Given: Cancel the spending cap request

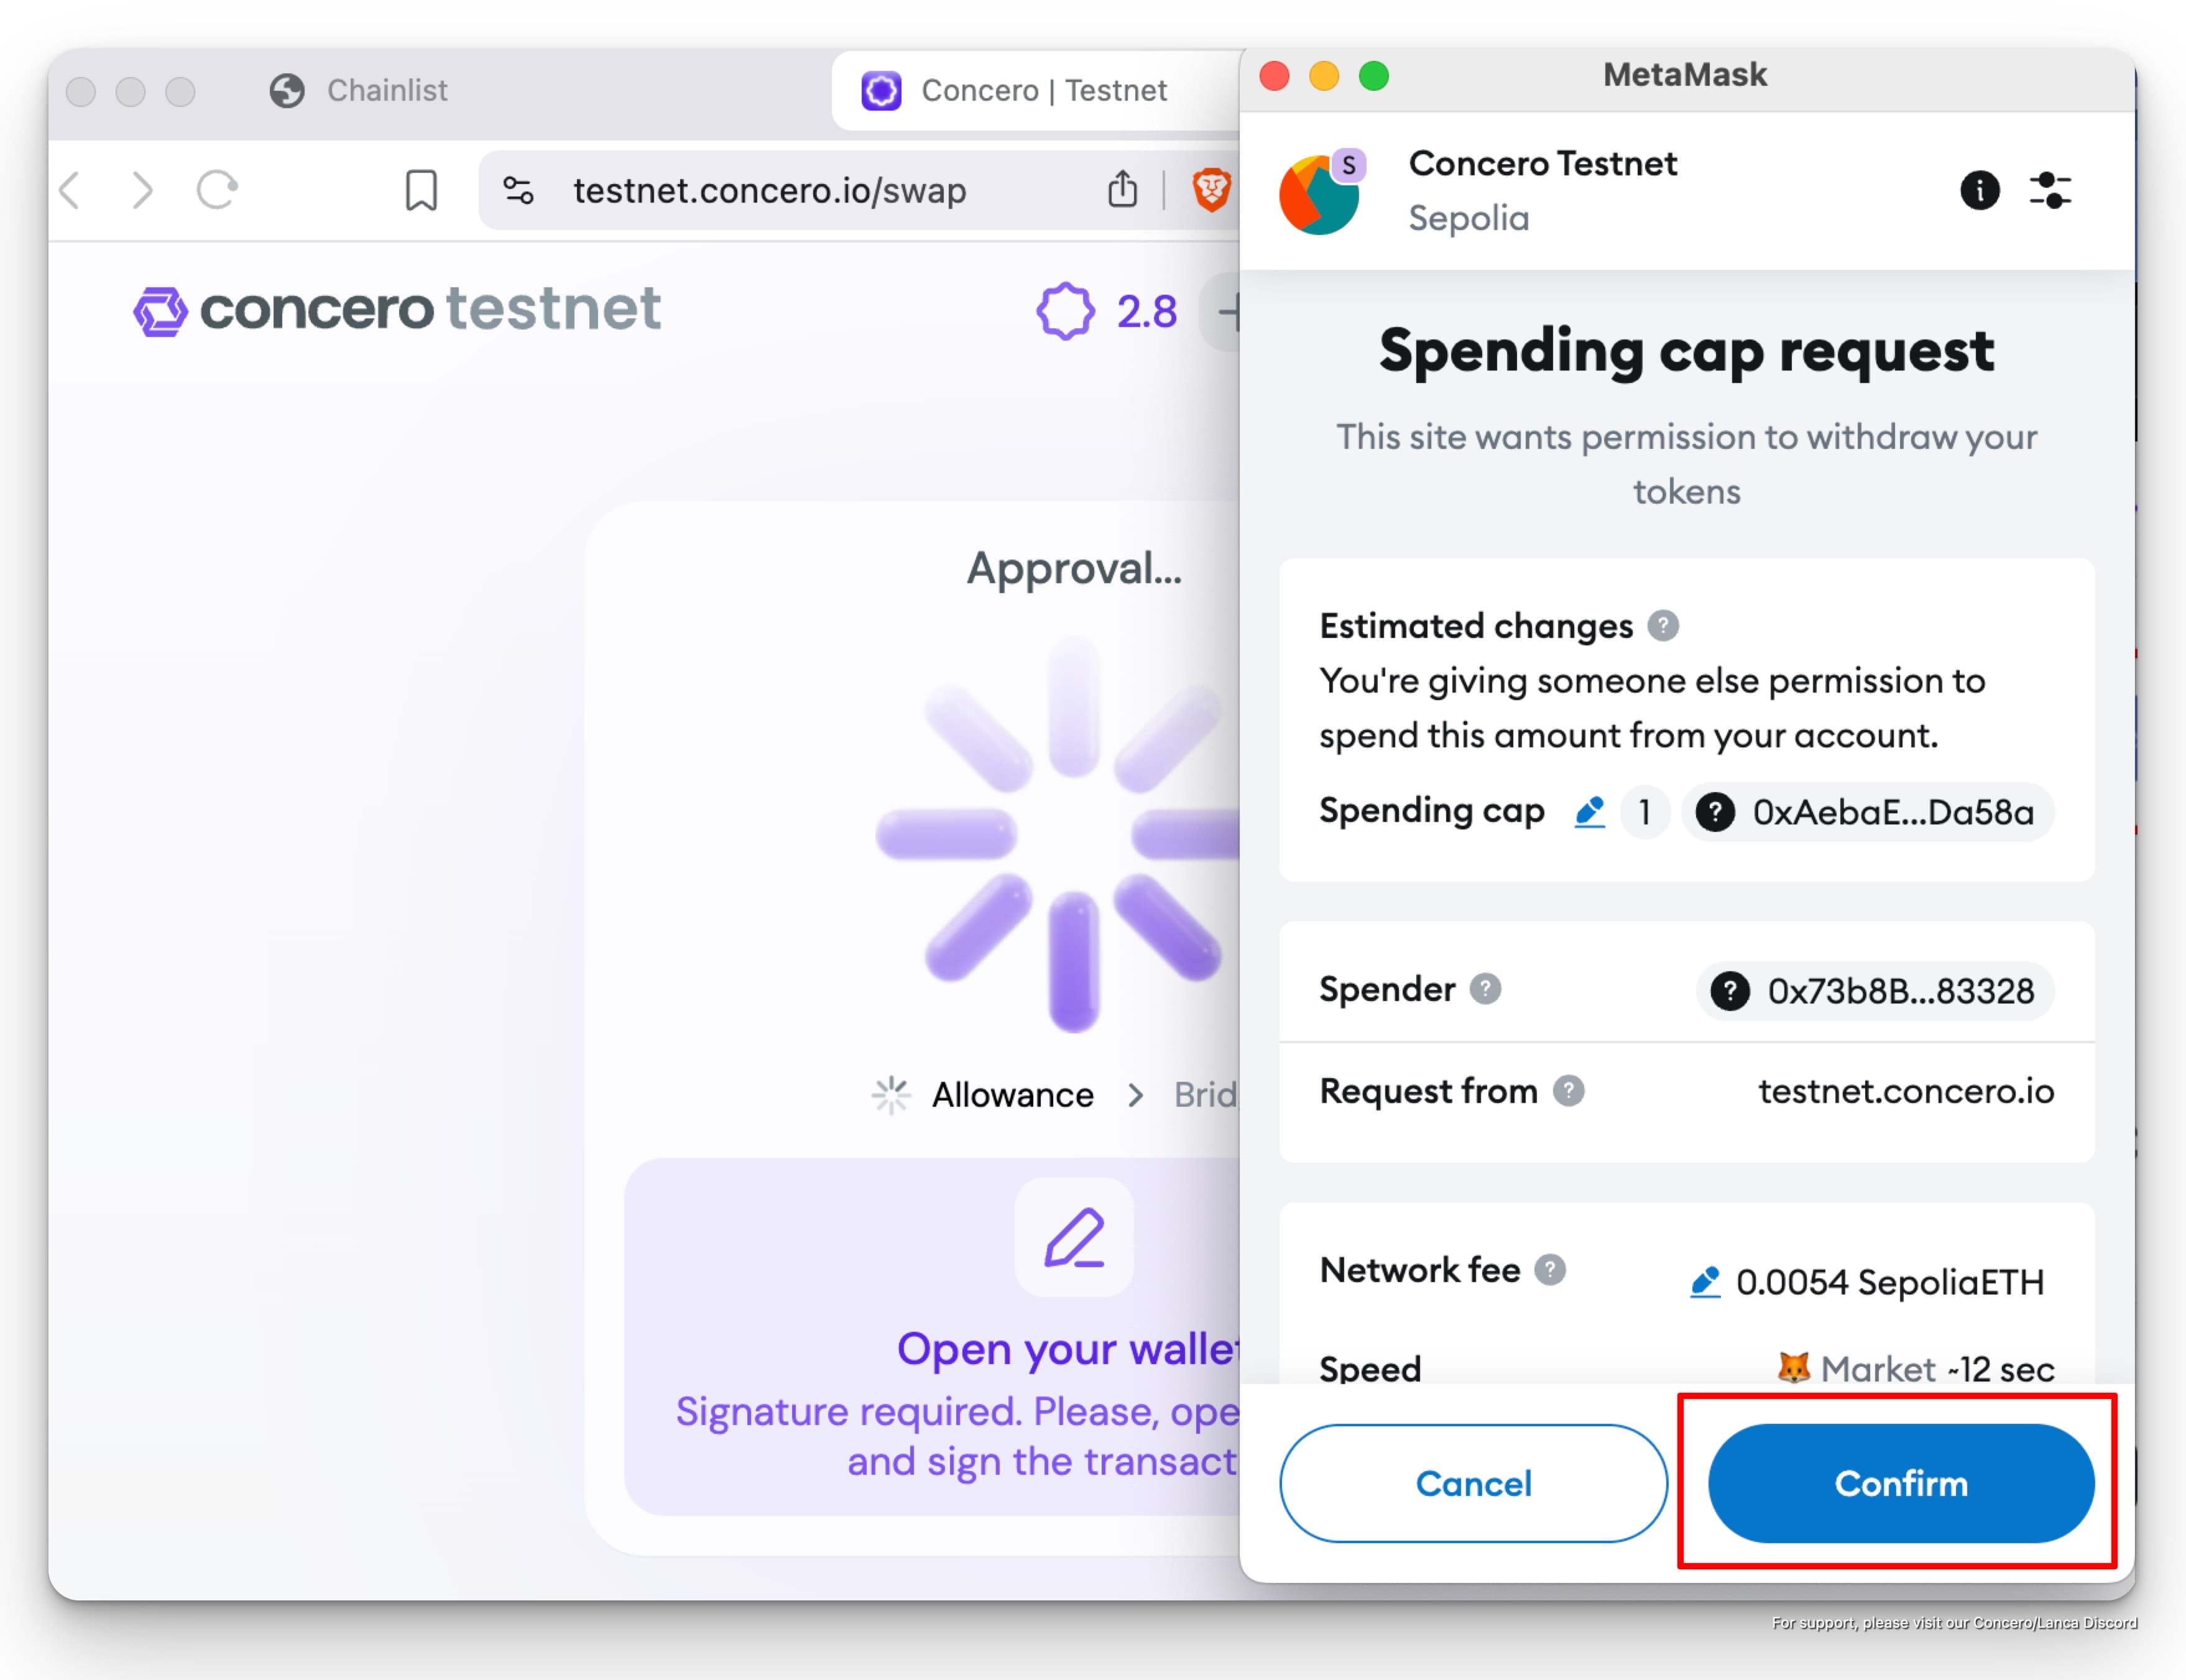Looking at the screenshot, I should pos(1473,1483).
